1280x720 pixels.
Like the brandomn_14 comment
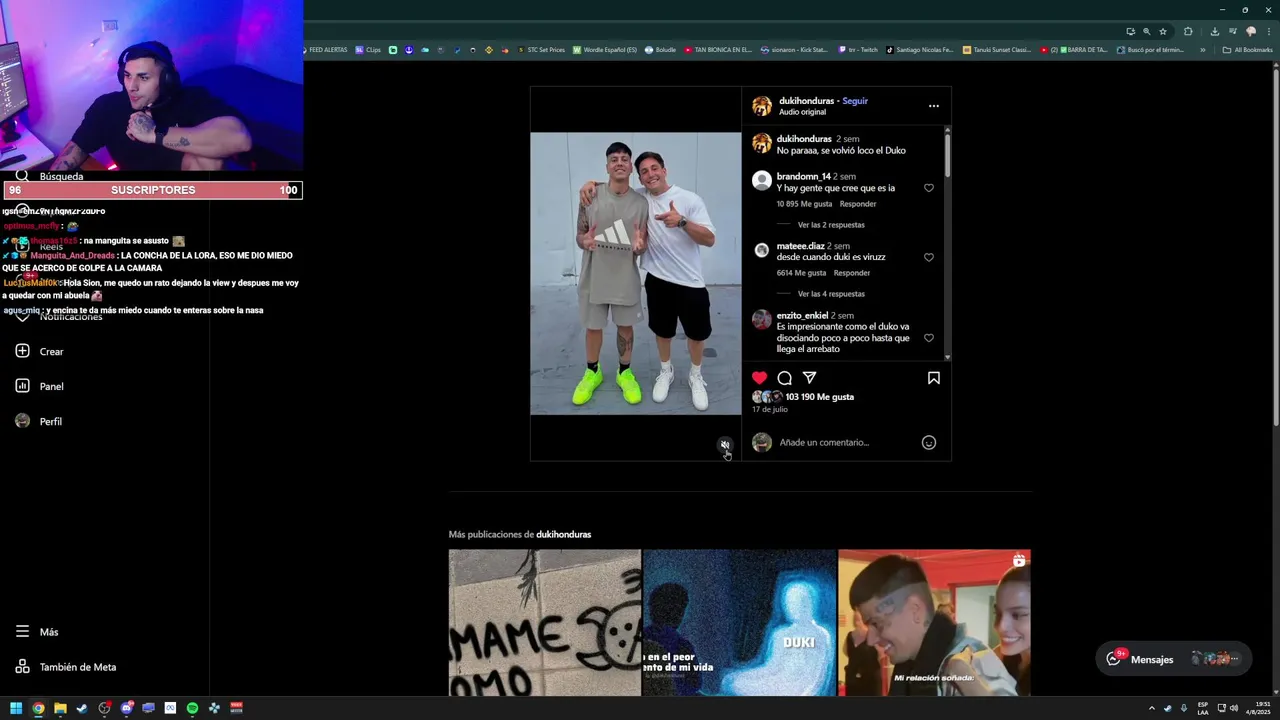929,188
